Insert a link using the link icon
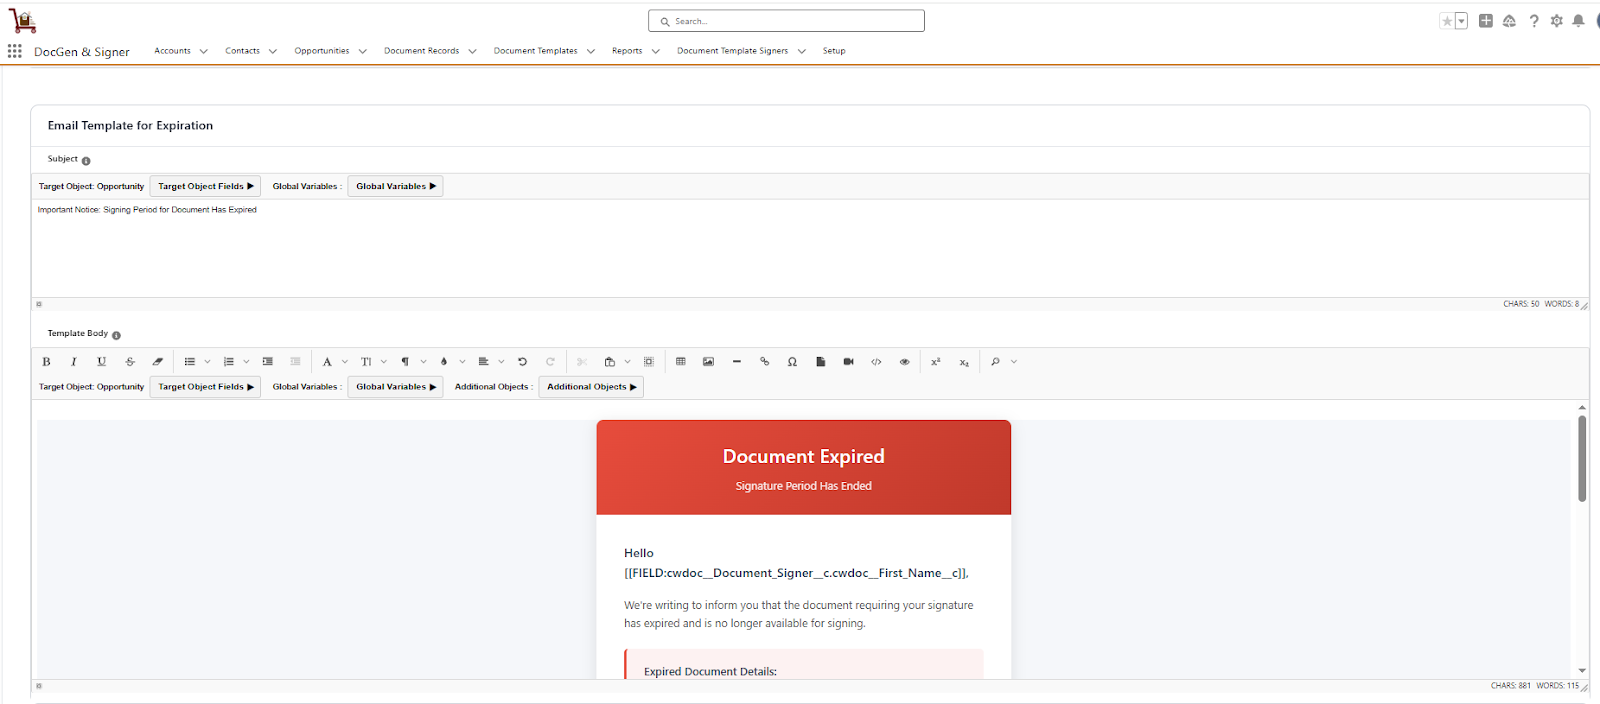 coord(765,362)
